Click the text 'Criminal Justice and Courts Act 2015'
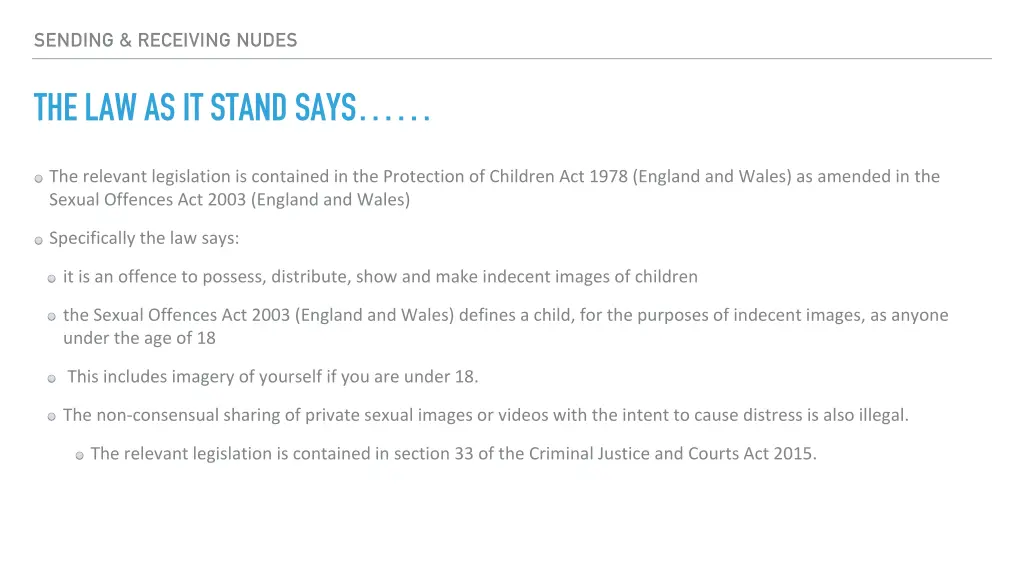1024x576 pixels. pyautogui.click(x=673, y=454)
